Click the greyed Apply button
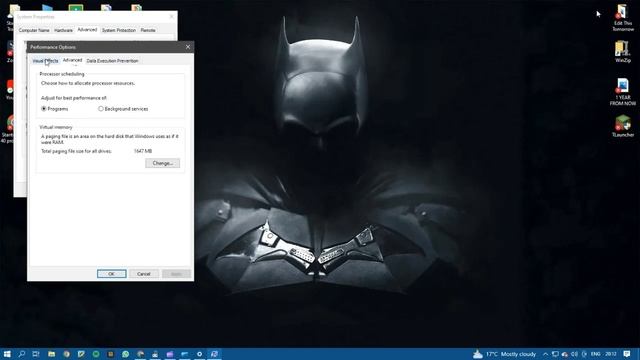The image size is (640, 360). (x=176, y=274)
